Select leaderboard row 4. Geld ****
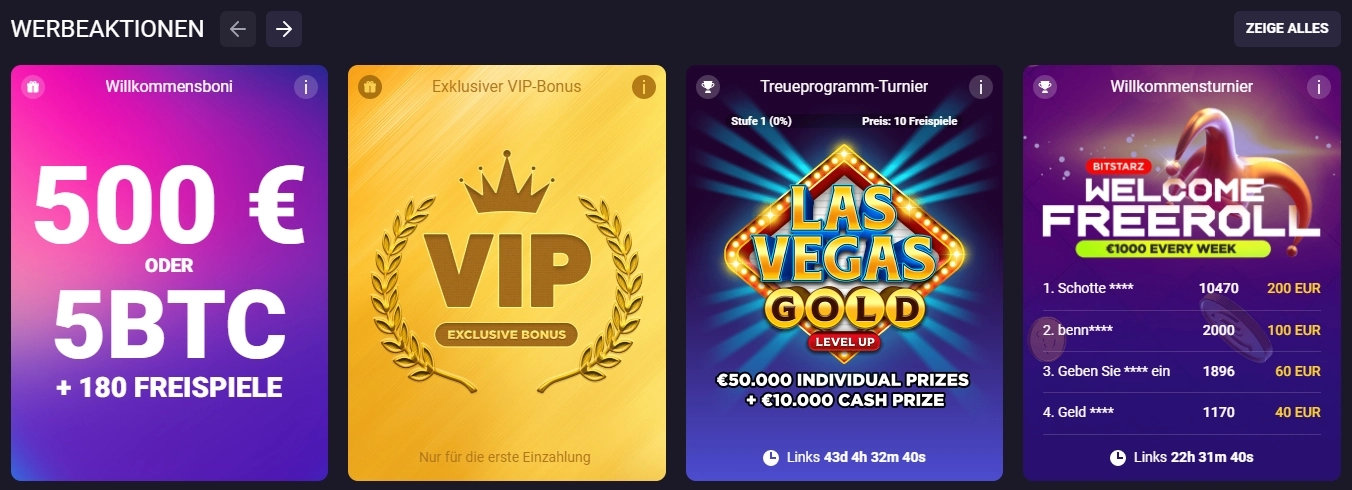 click(x=1182, y=412)
